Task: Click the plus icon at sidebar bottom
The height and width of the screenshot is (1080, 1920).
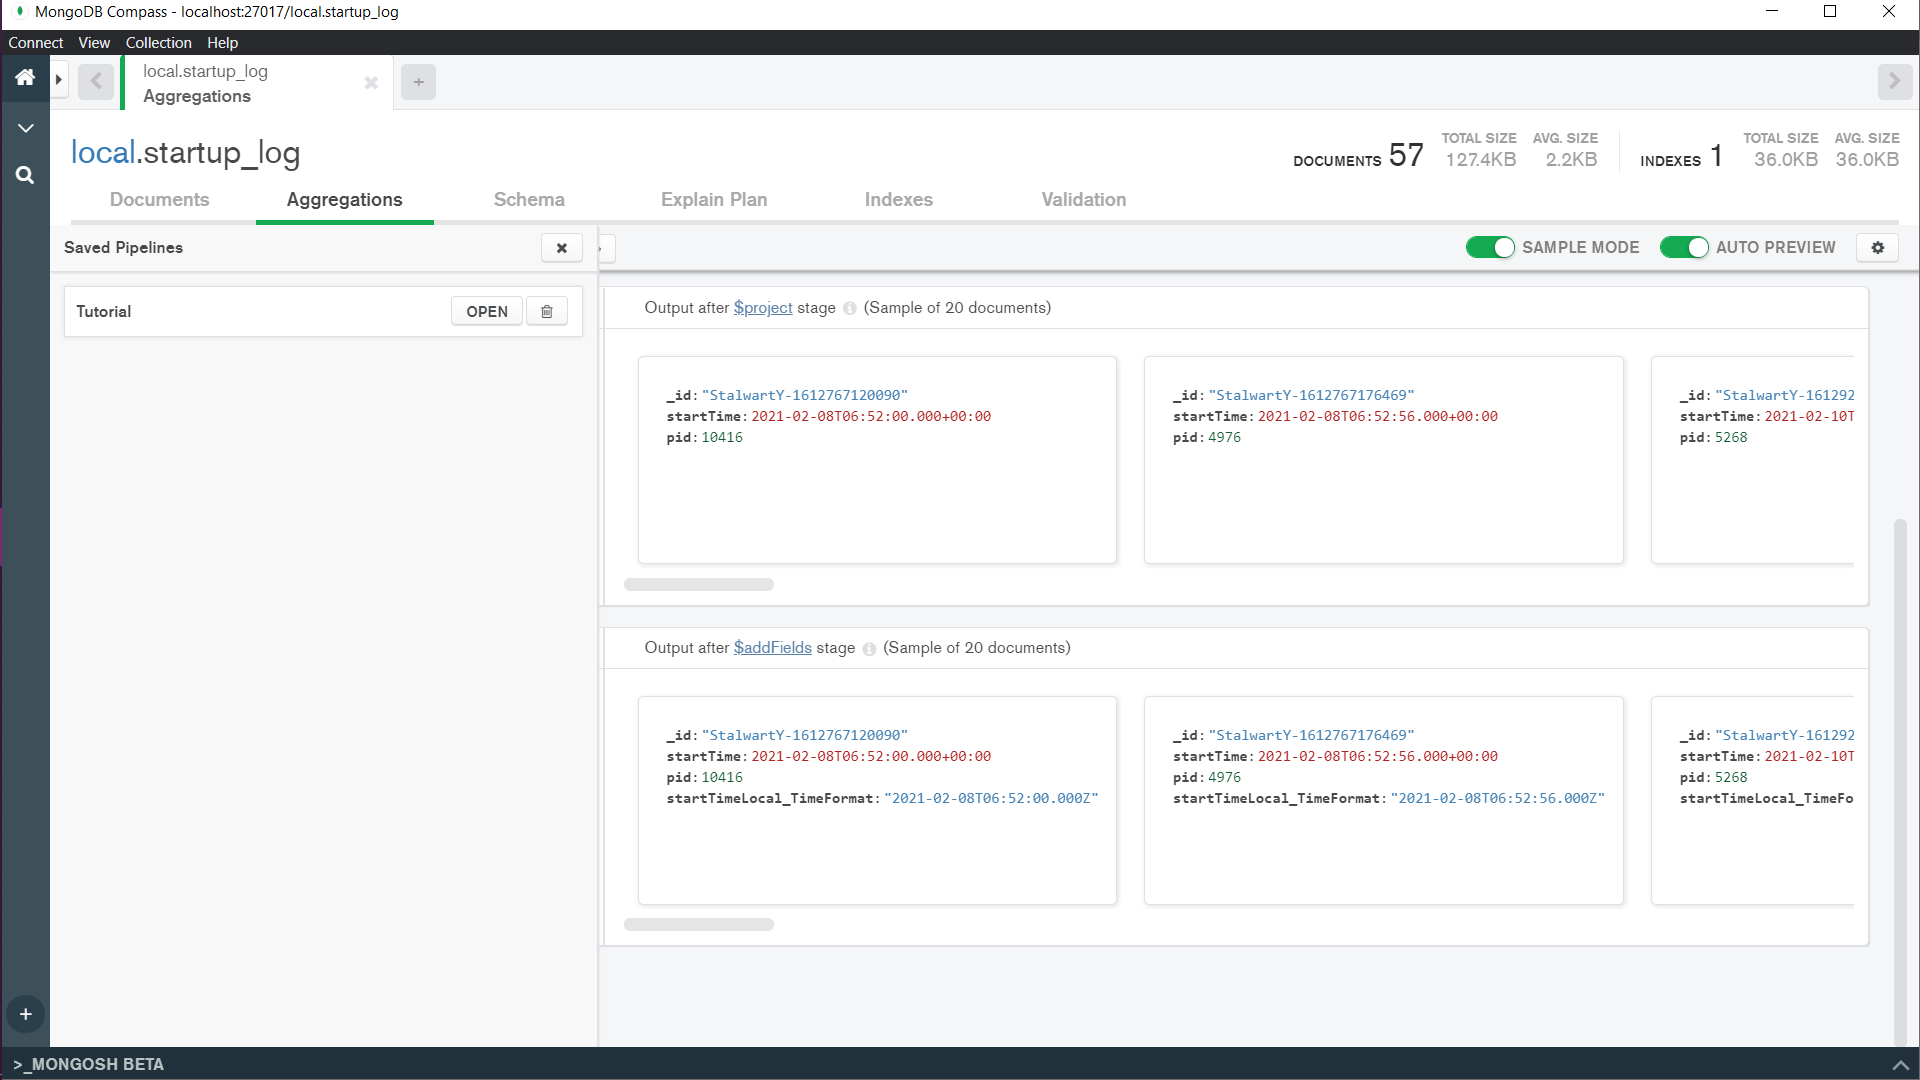Action: pyautogui.click(x=25, y=1014)
